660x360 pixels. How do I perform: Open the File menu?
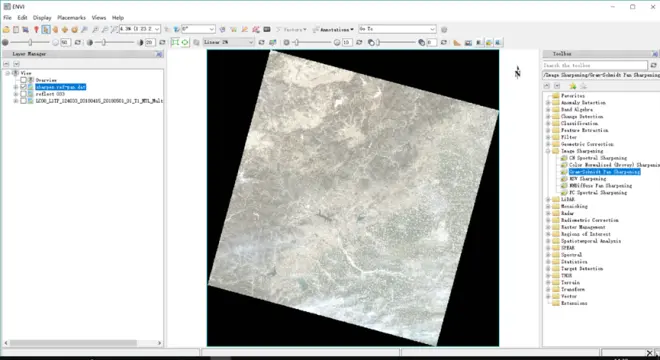tap(7, 18)
